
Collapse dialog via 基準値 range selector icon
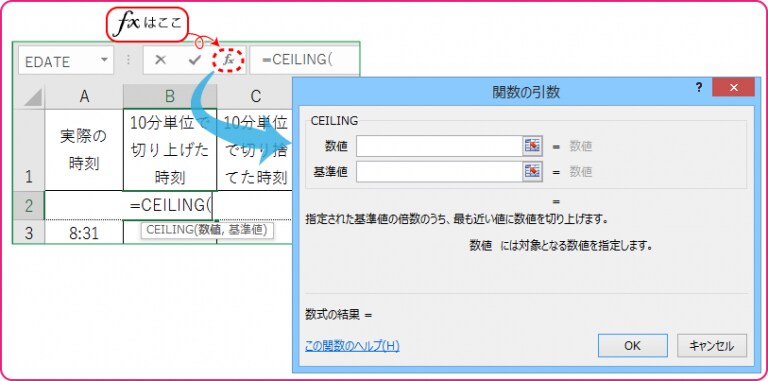tap(532, 171)
